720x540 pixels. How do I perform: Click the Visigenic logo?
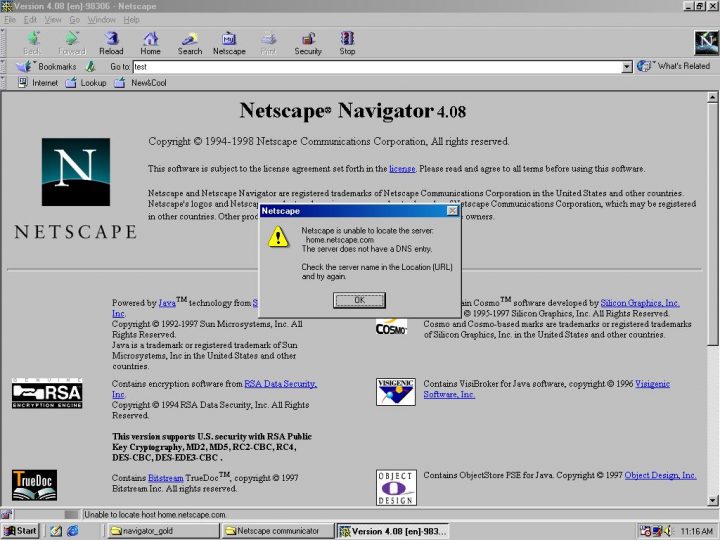click(396, 392)
